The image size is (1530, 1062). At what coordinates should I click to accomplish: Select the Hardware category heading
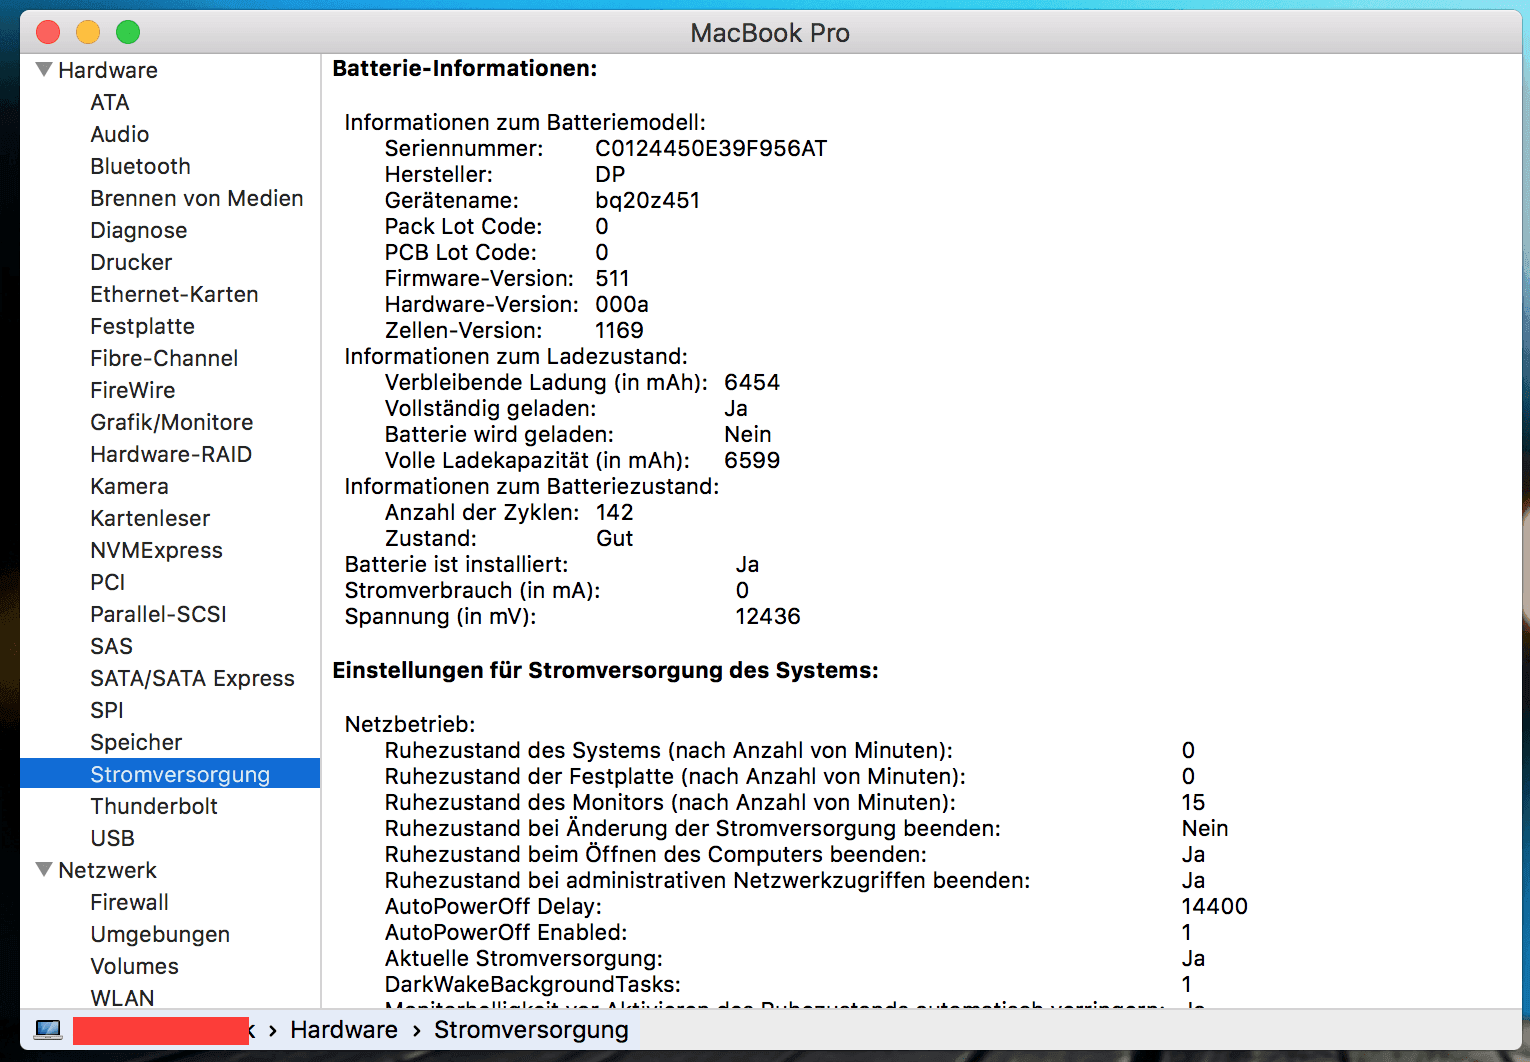coord(108,70)
